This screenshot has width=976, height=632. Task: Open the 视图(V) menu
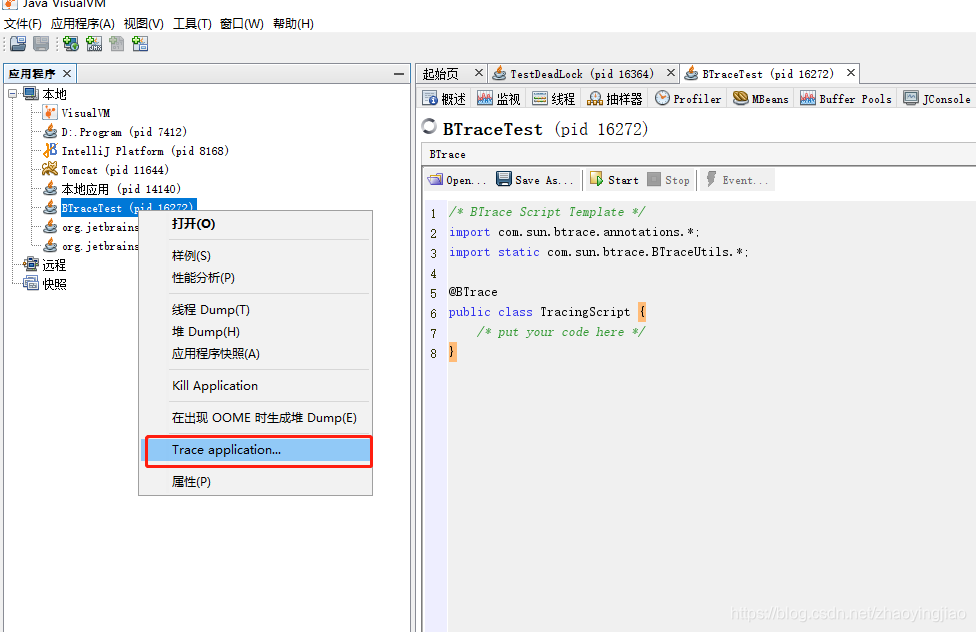click(x=144, y=24)
